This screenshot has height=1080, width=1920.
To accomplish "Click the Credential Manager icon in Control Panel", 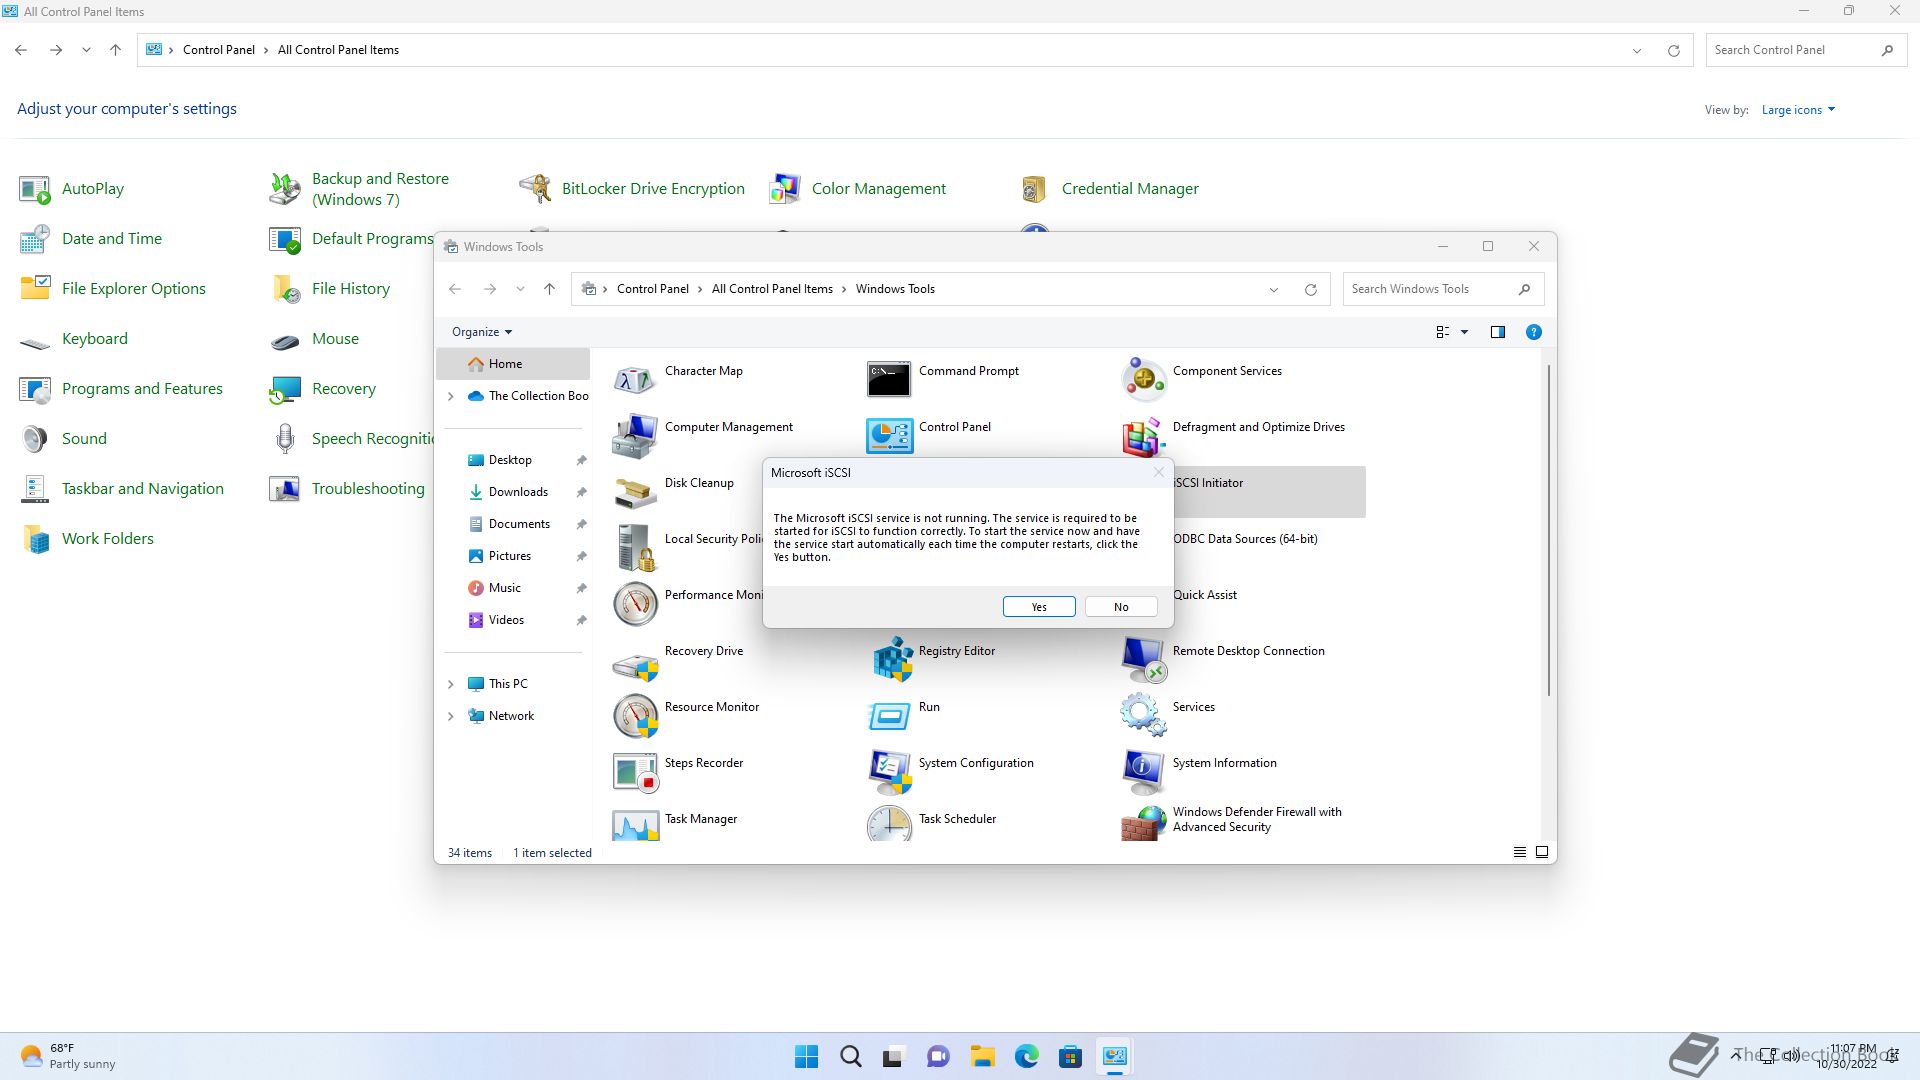I will click(1035, 189).
